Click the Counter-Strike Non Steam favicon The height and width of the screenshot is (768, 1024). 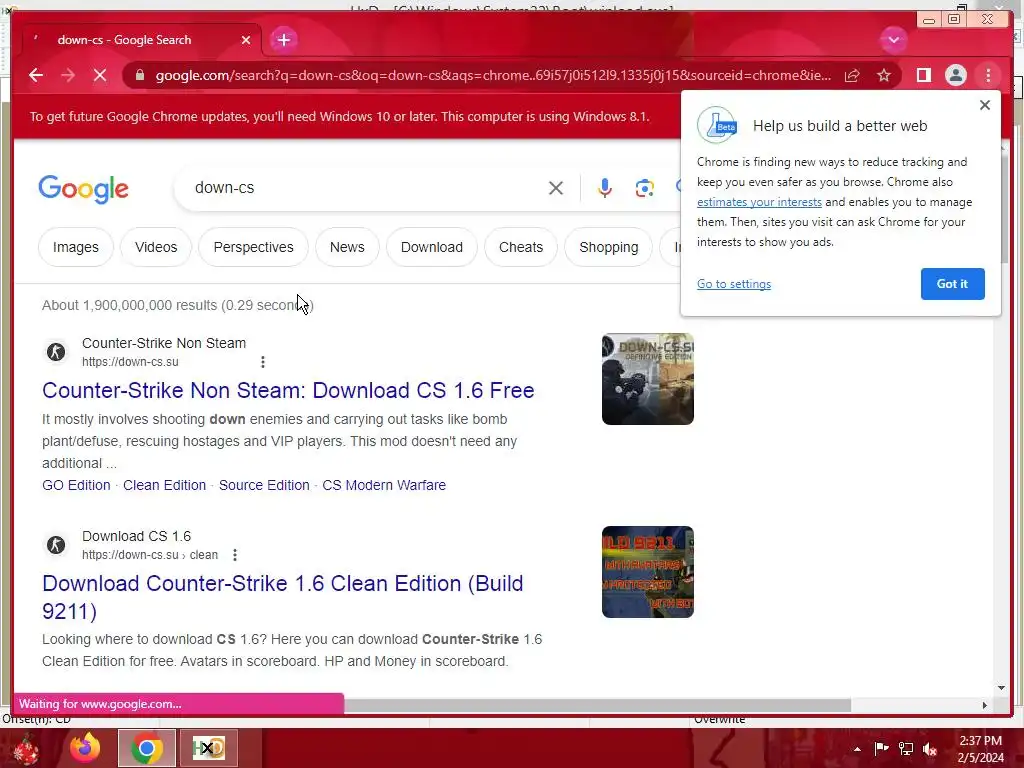[x=56, y=352]
